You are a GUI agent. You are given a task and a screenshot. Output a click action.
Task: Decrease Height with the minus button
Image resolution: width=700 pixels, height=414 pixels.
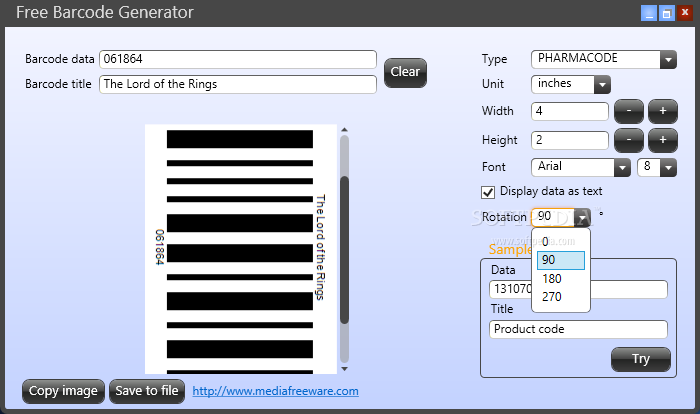tap(629, 140)
